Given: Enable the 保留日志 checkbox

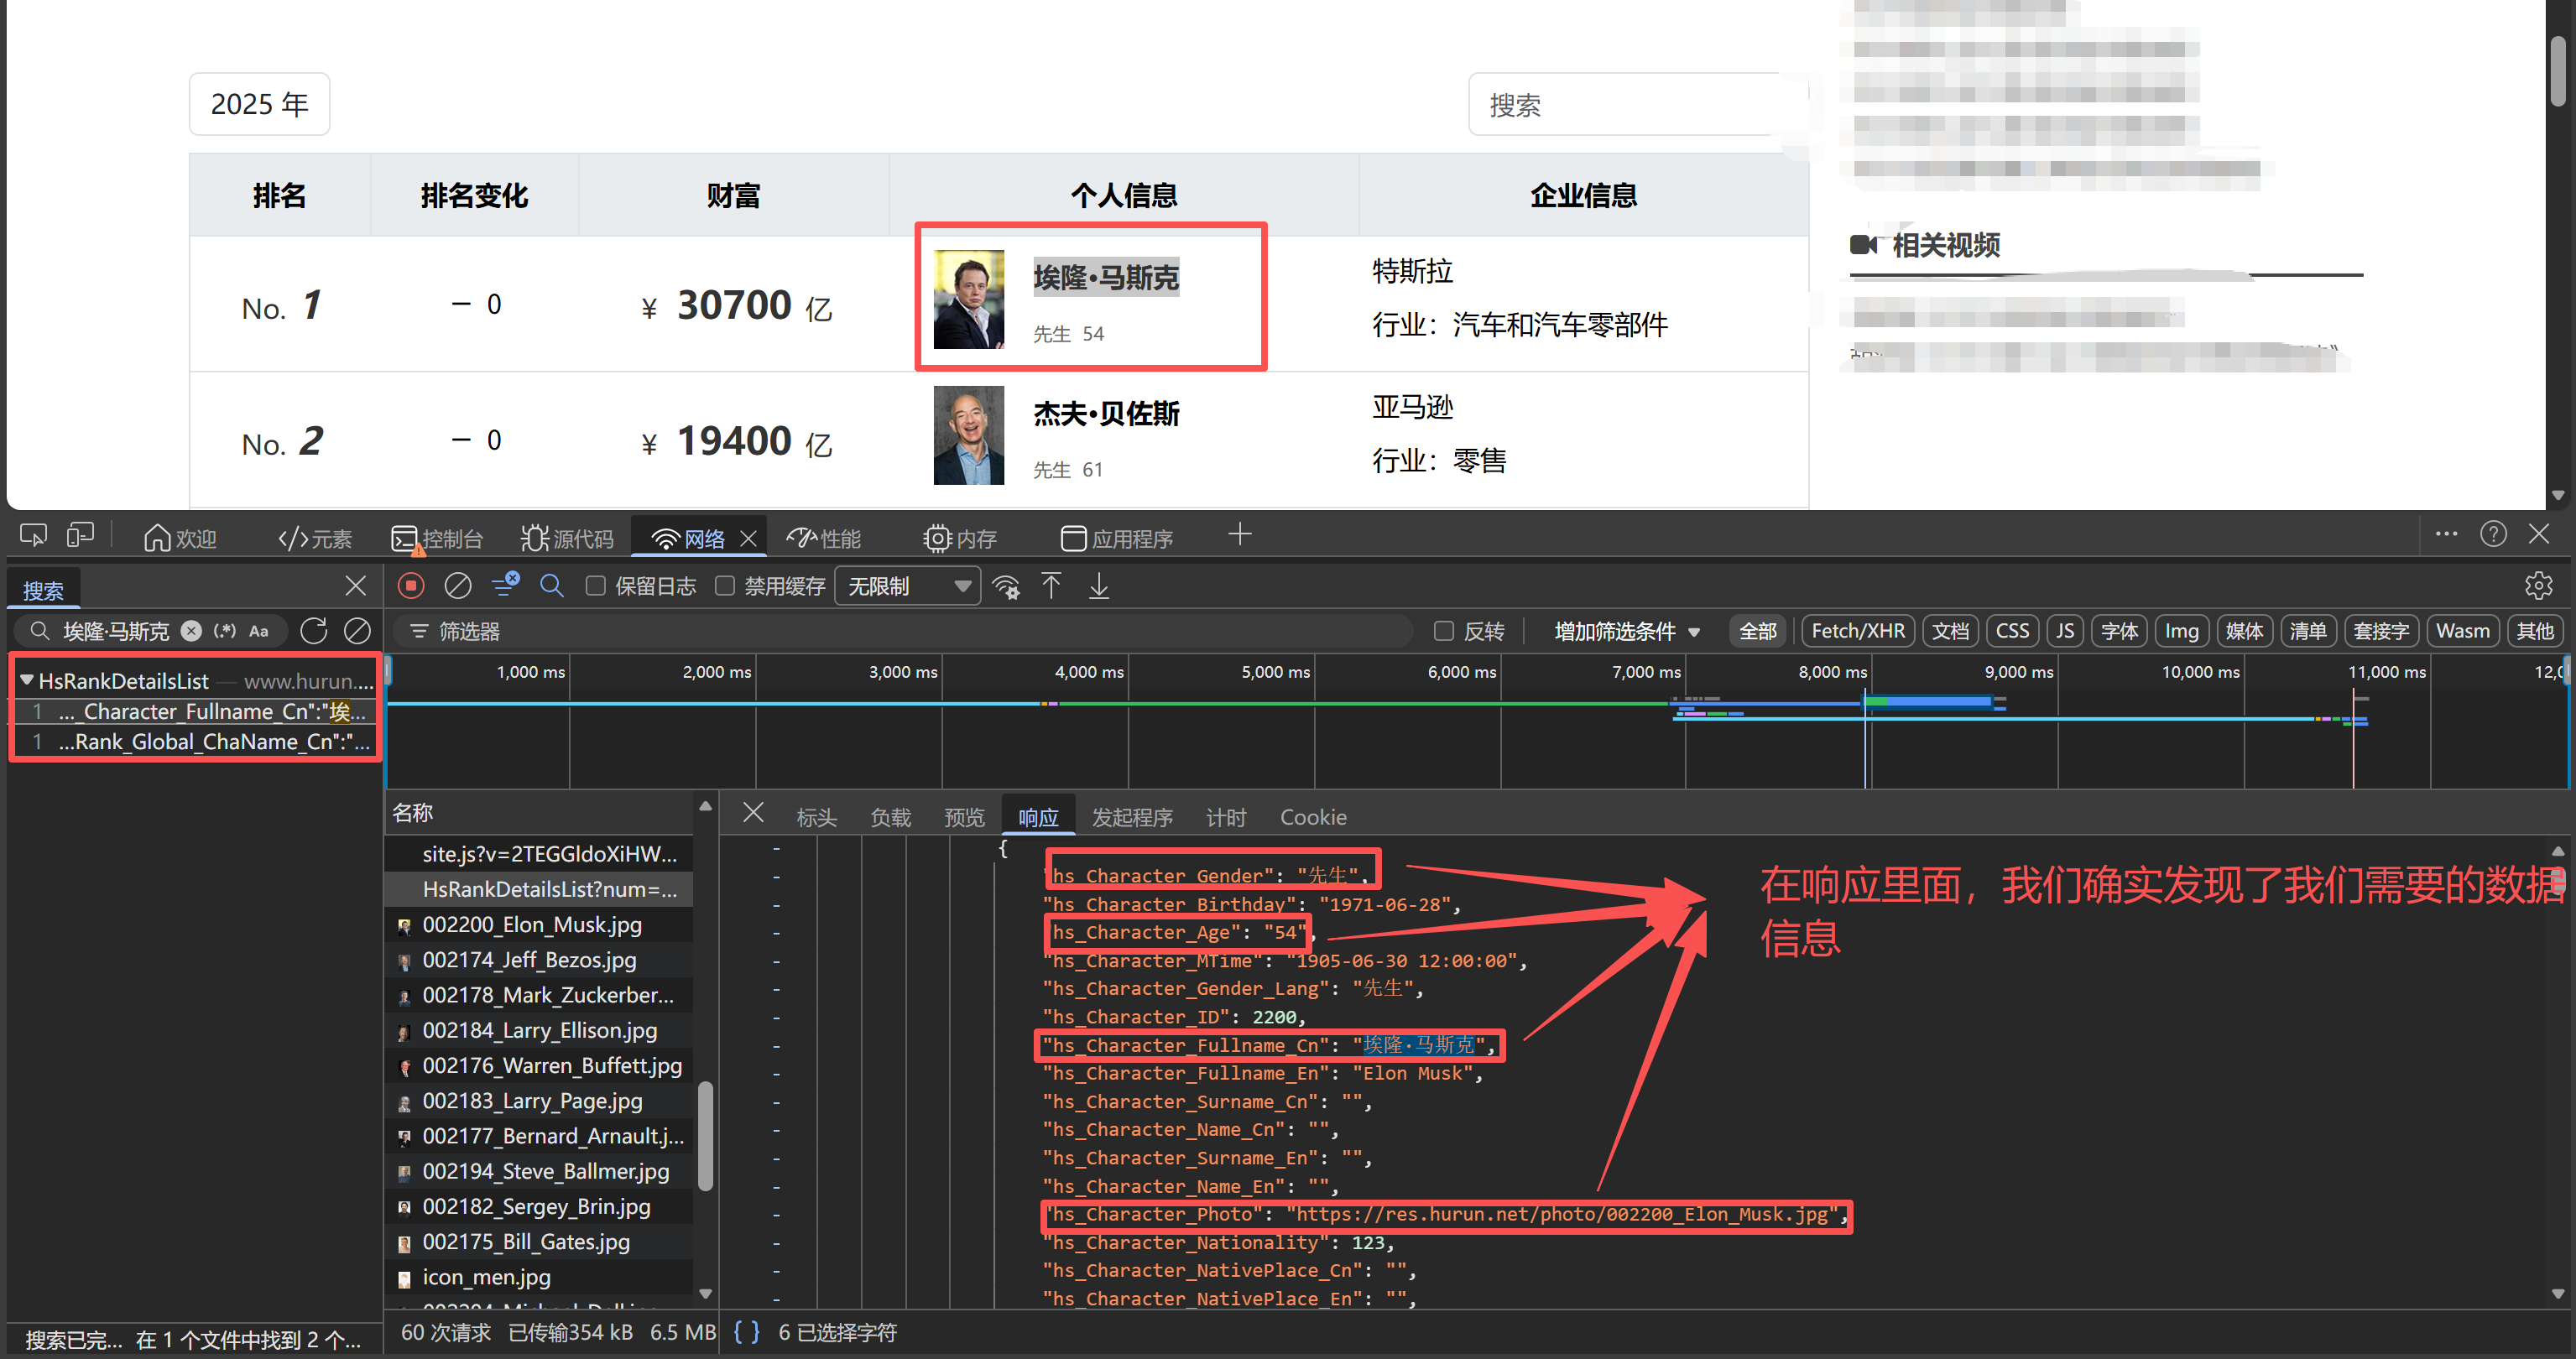Looking at the screenshot, I should click(x=595, y=586).
